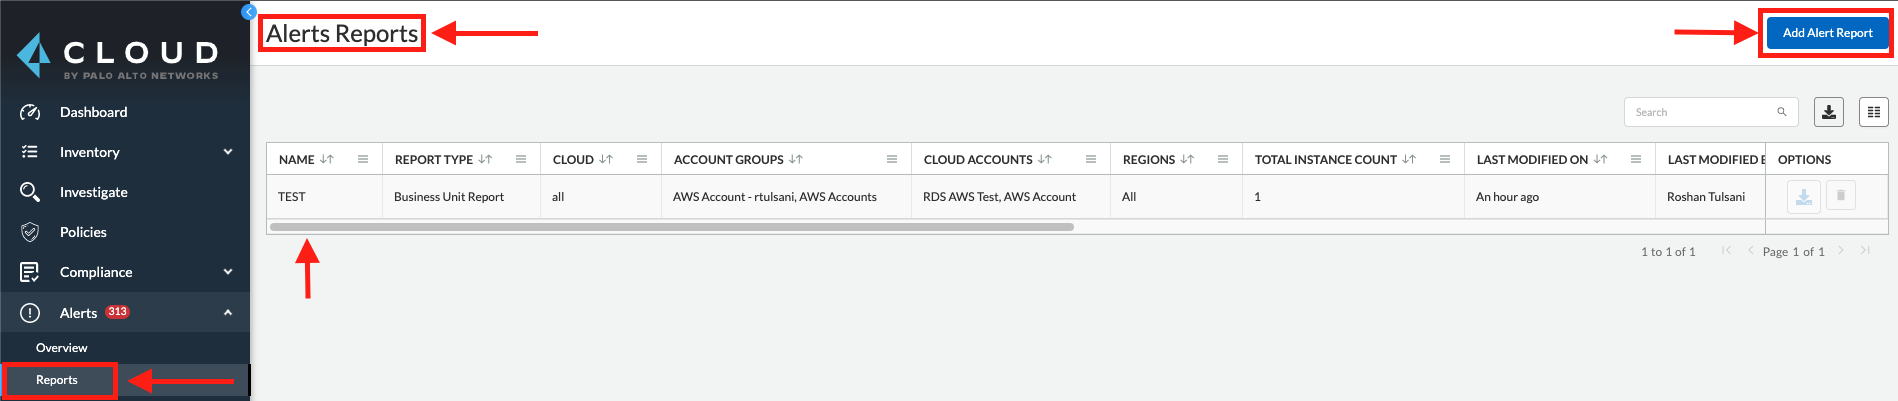This screenshot has width=1898, height=401.
Task: Open Report Type column menu icon
Action: point(521,159)
